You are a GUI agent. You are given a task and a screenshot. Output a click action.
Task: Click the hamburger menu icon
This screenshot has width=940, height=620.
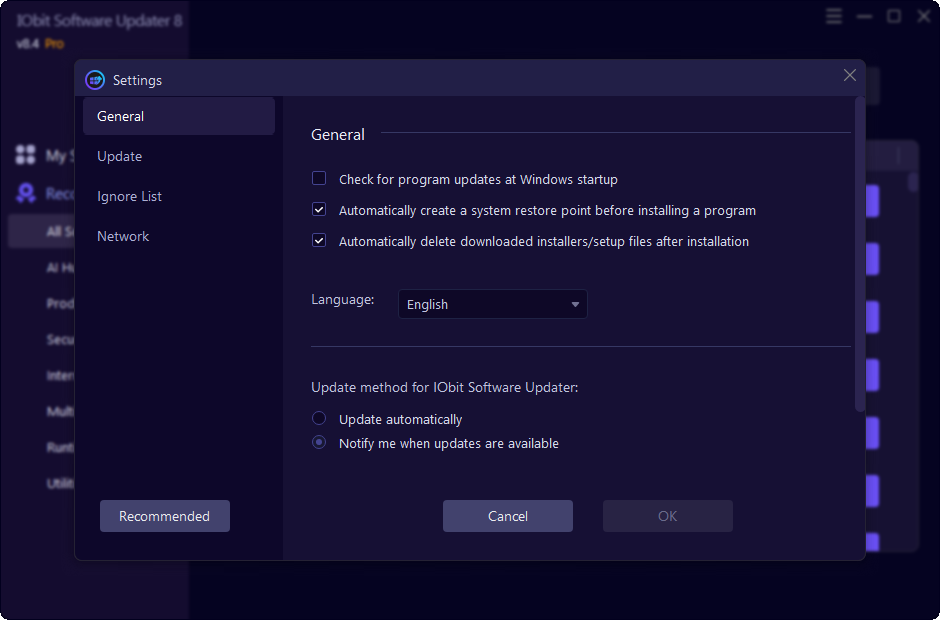point(833,16)
